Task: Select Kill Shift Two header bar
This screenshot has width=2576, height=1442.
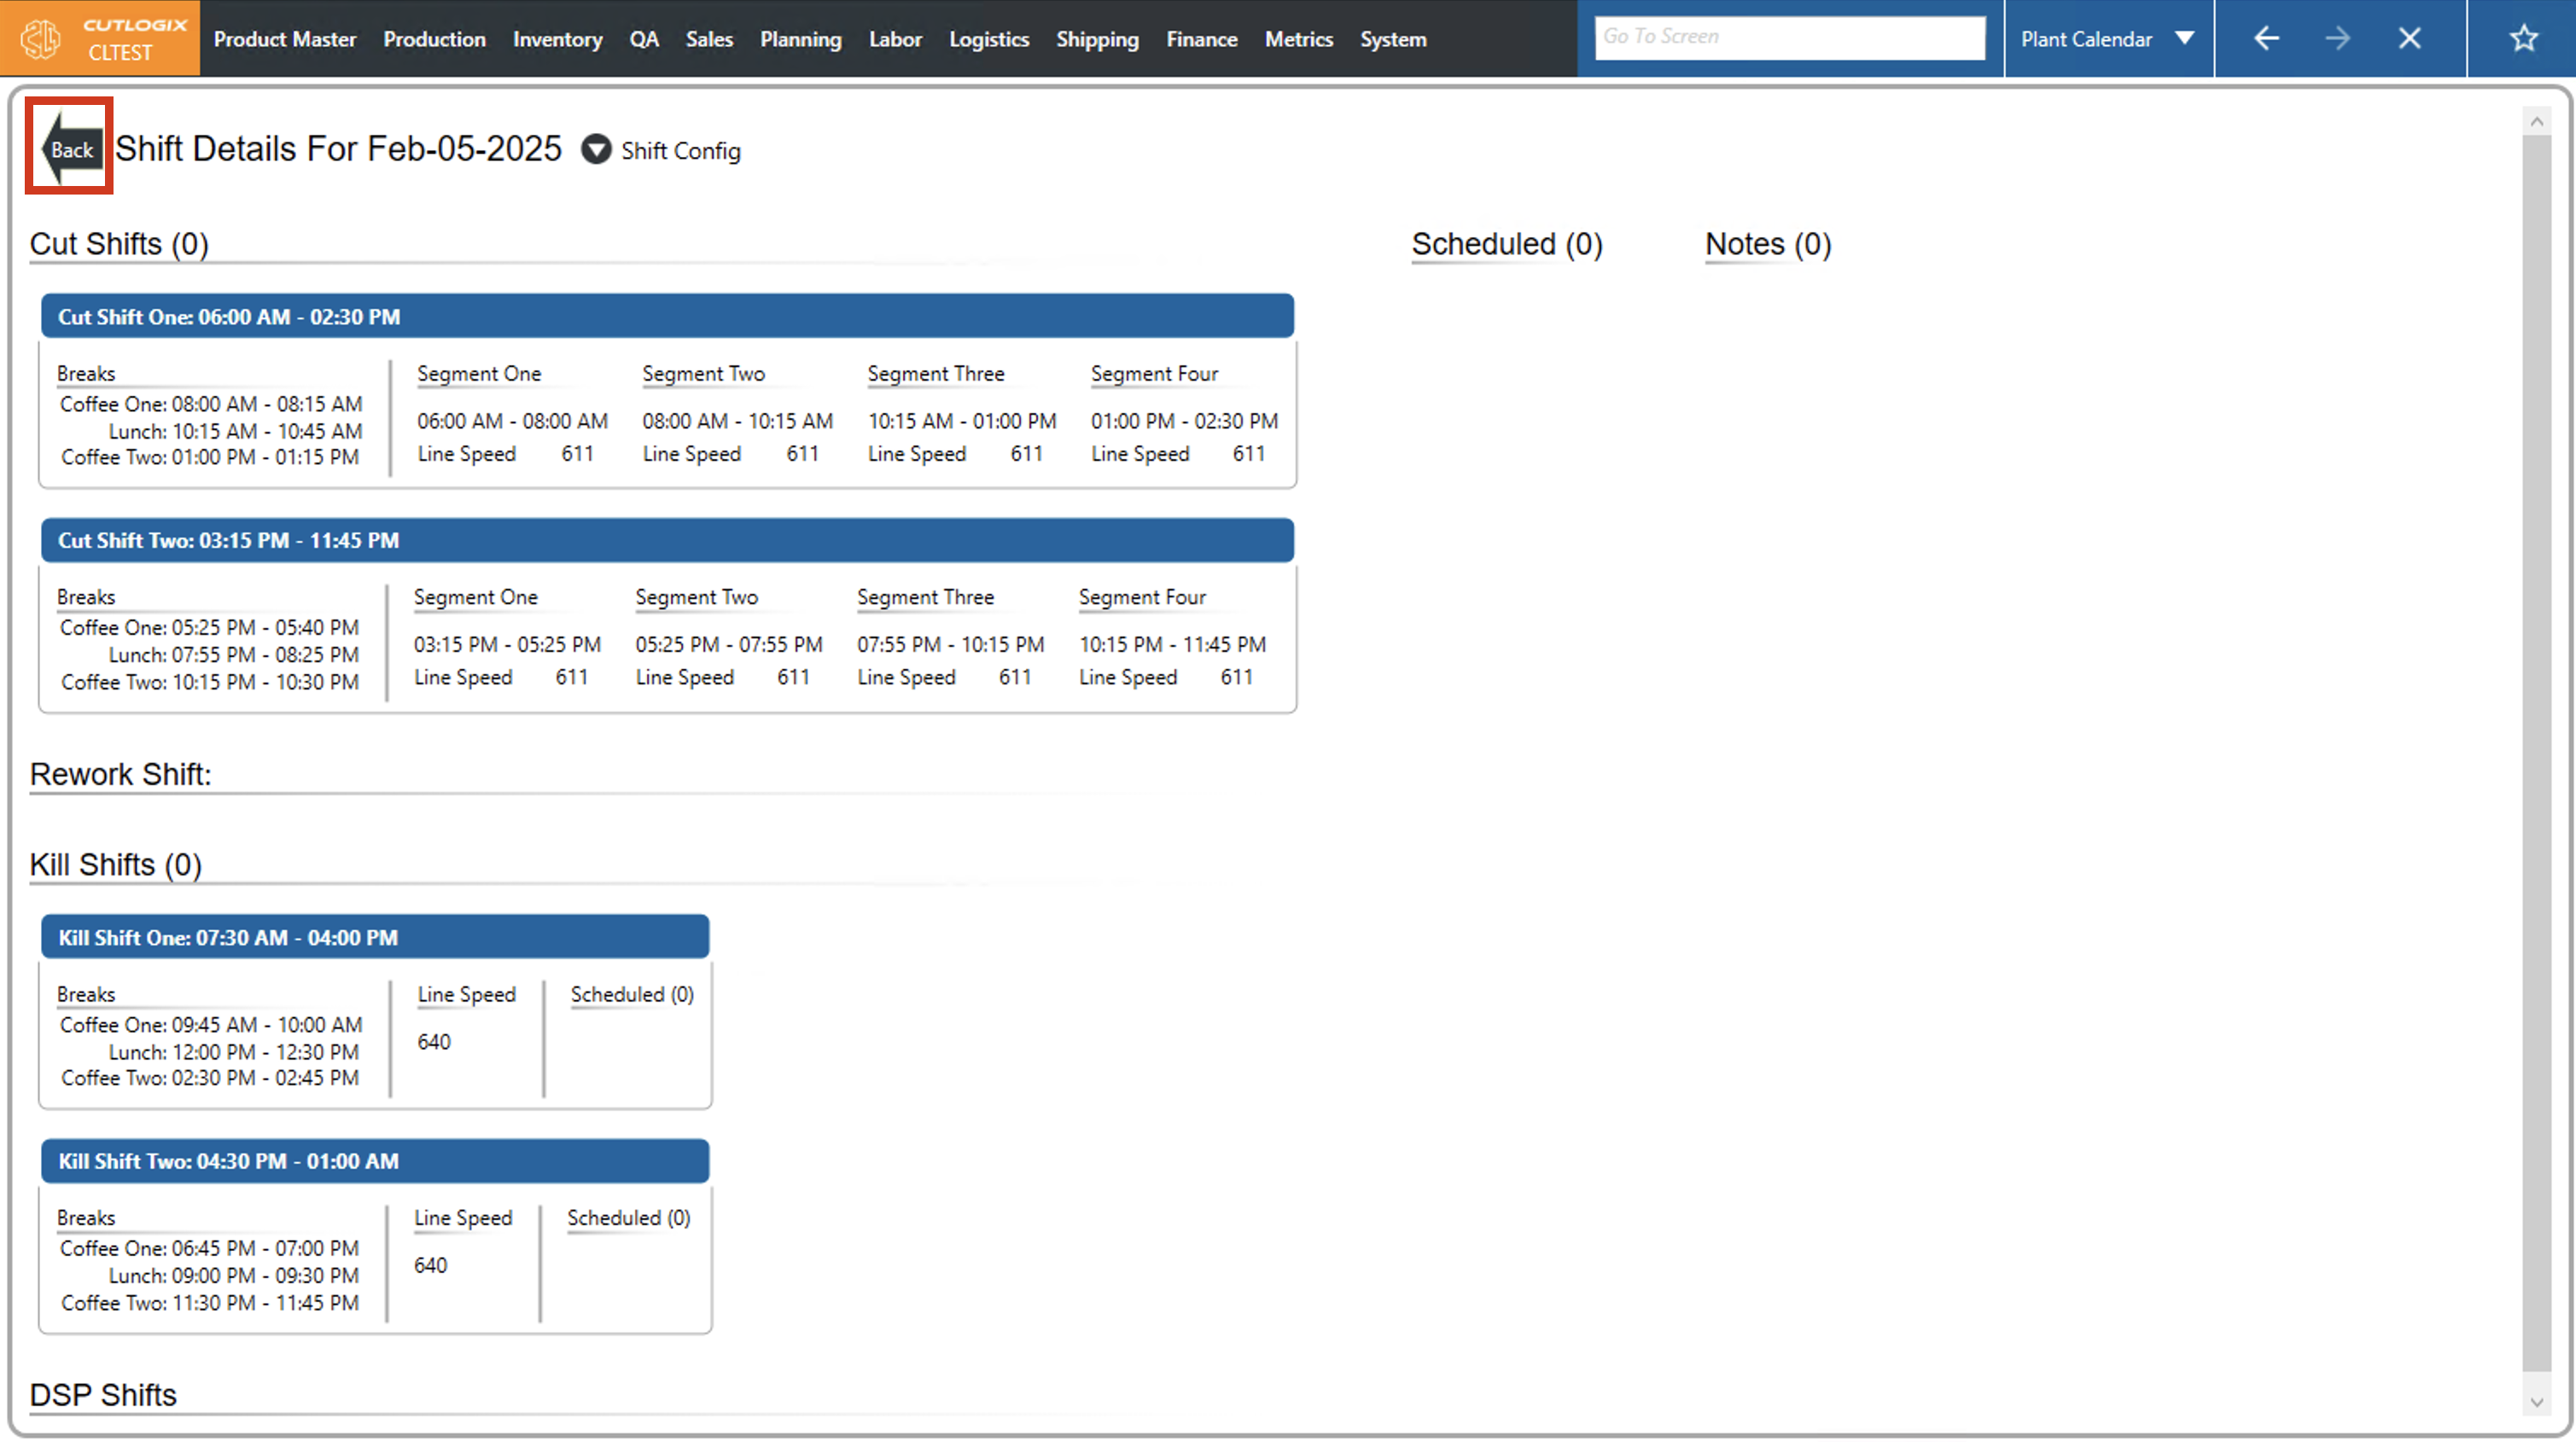Action: [375, 1160]
